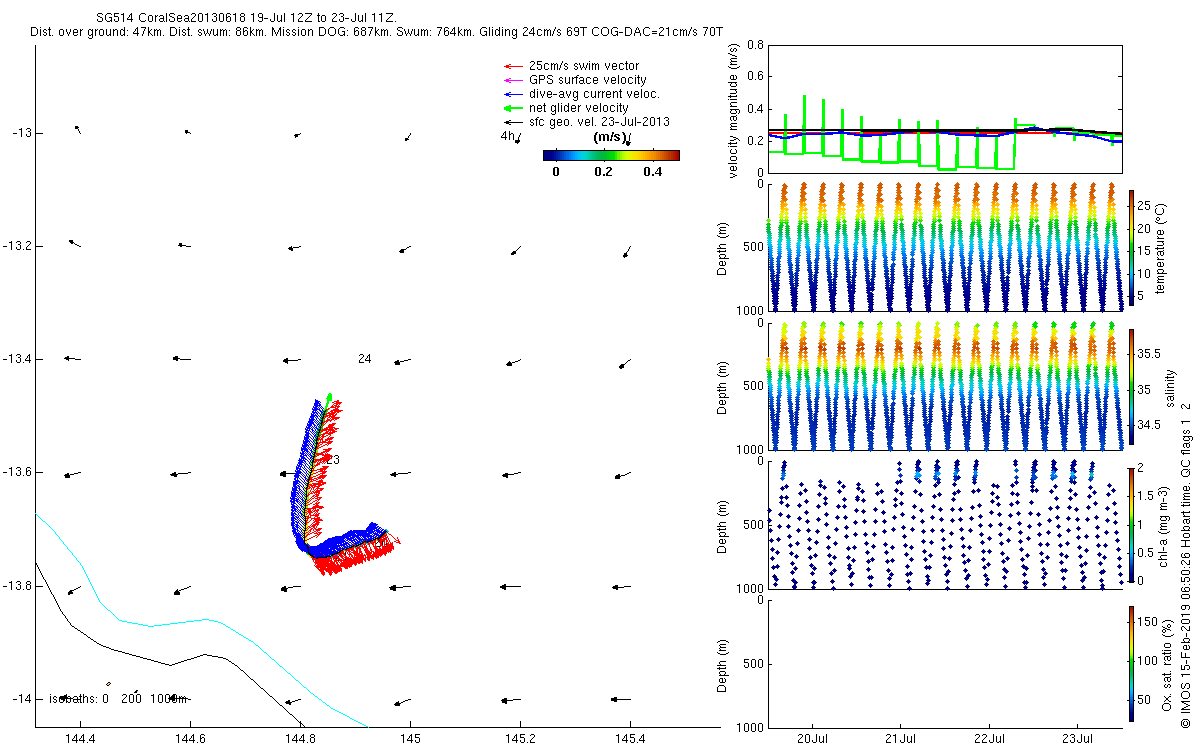Click the green arrowhead atop the glider track
This screenshot has height=750, width=1200.
[x=329, y=397]
